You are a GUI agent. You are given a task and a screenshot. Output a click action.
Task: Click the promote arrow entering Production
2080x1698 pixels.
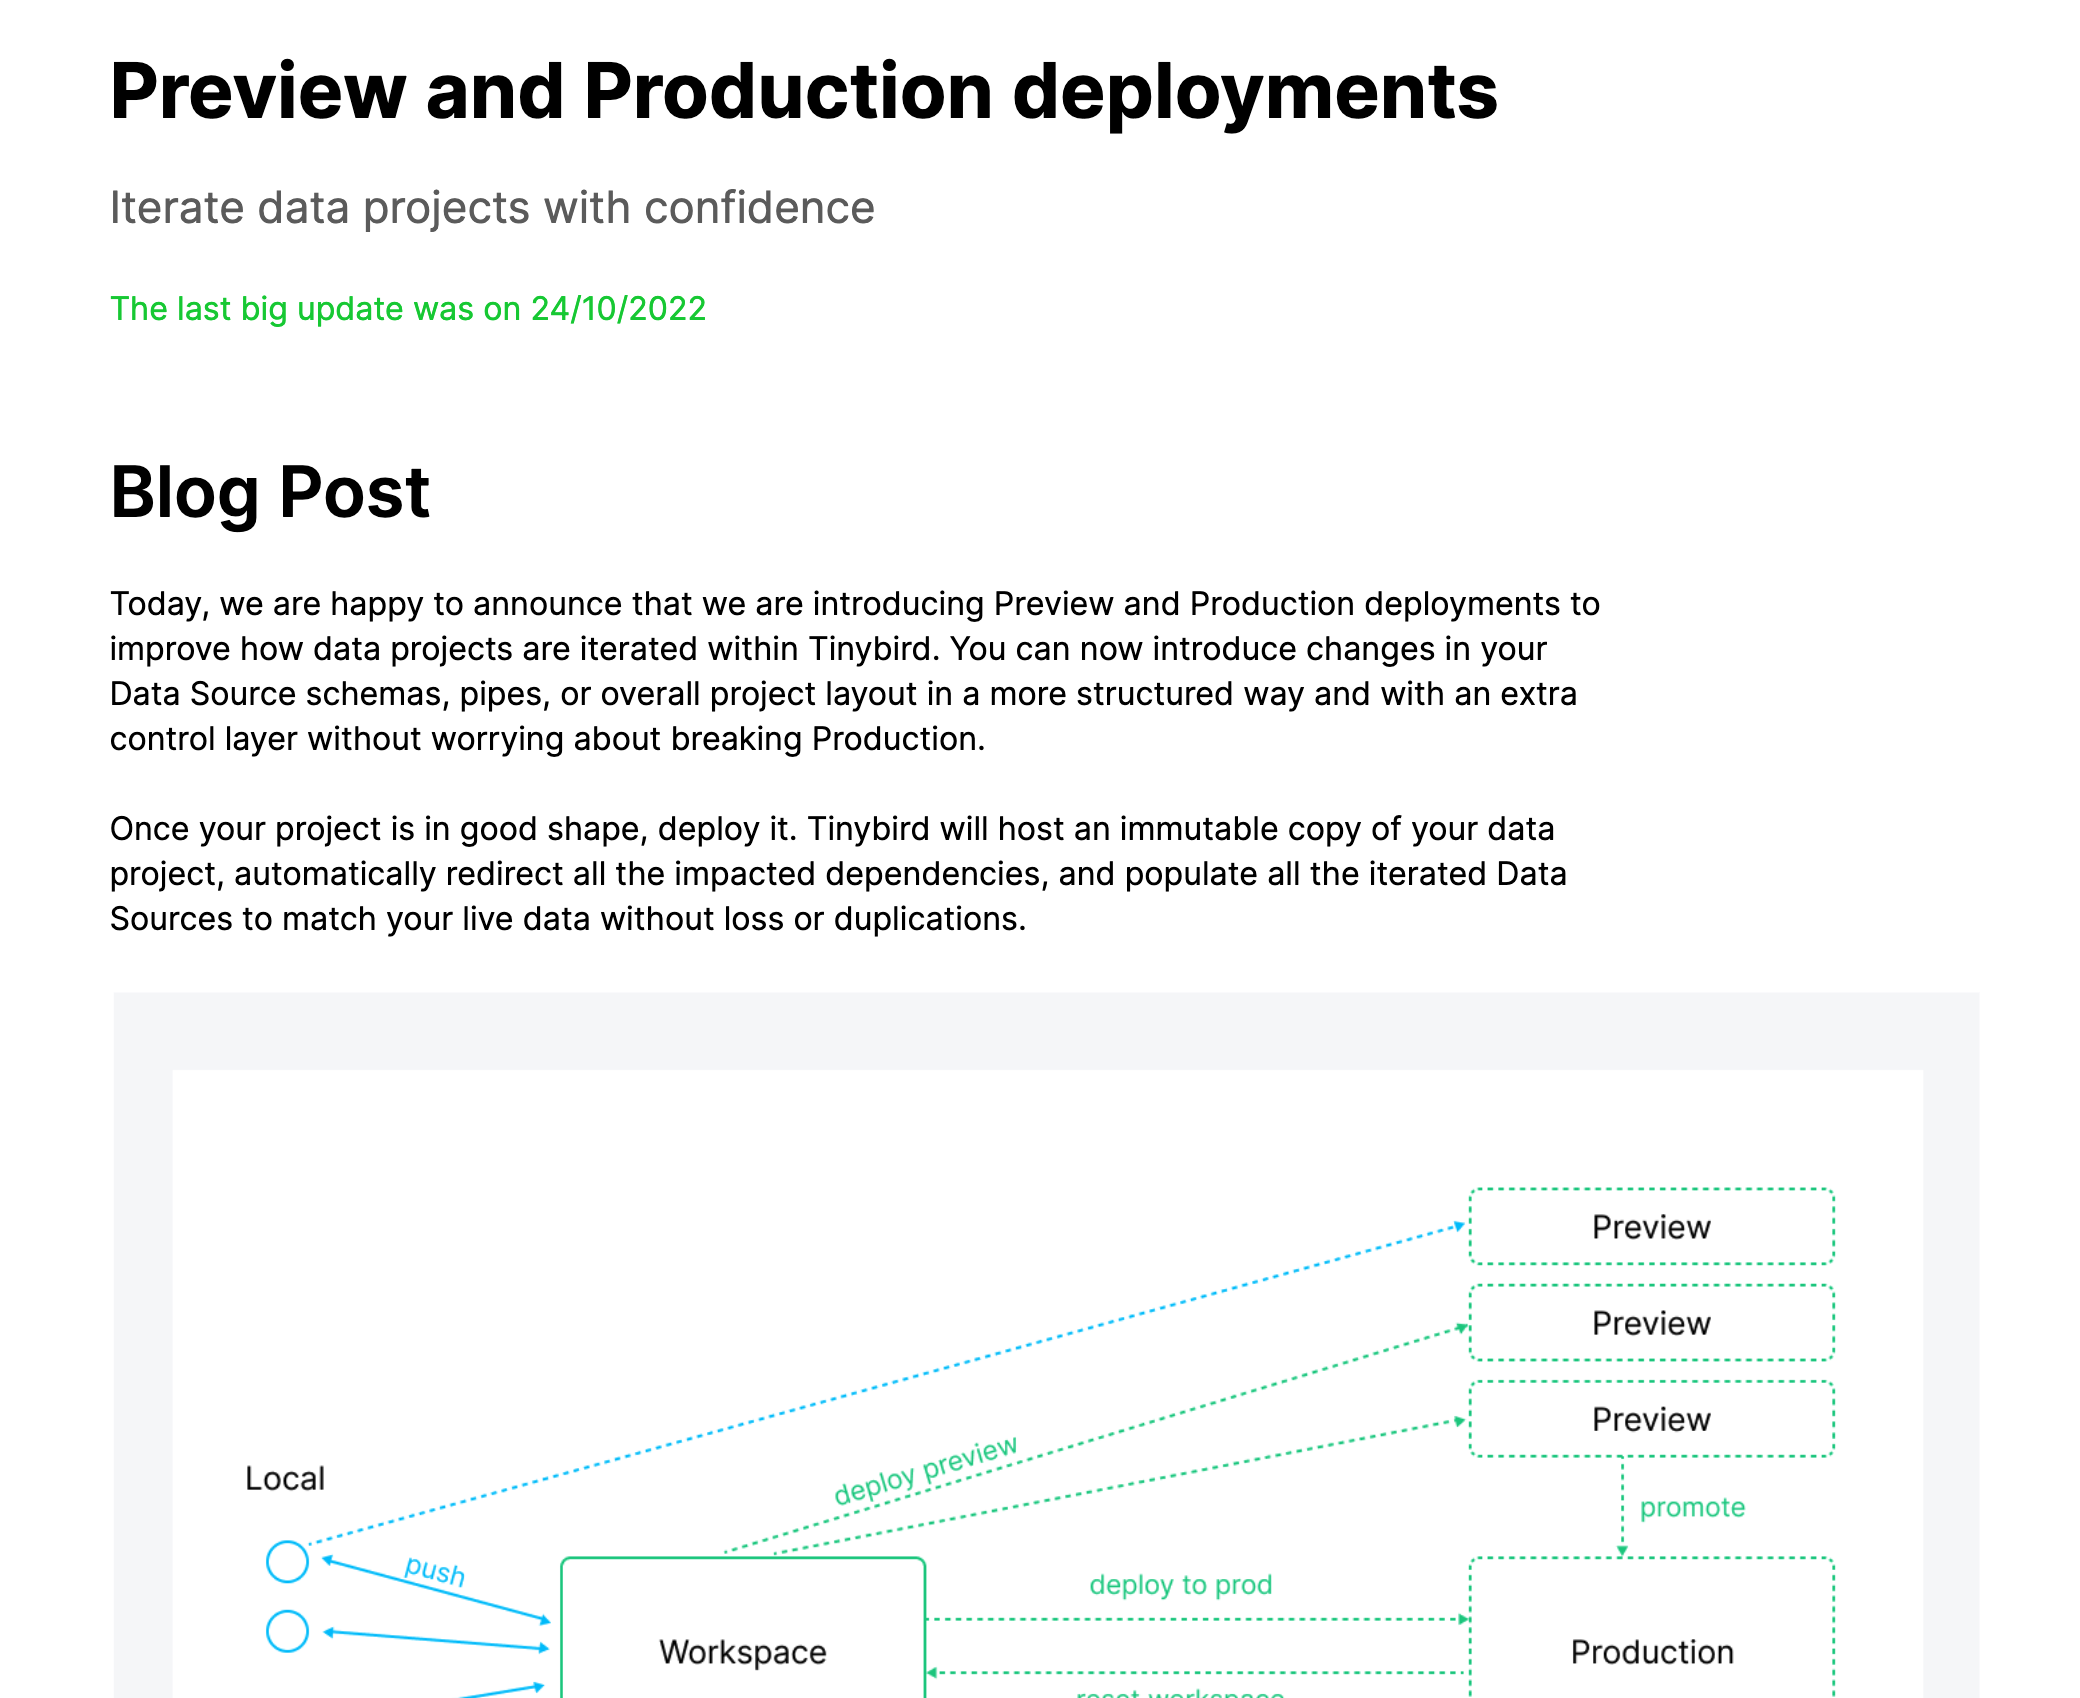(1622, 1549)
